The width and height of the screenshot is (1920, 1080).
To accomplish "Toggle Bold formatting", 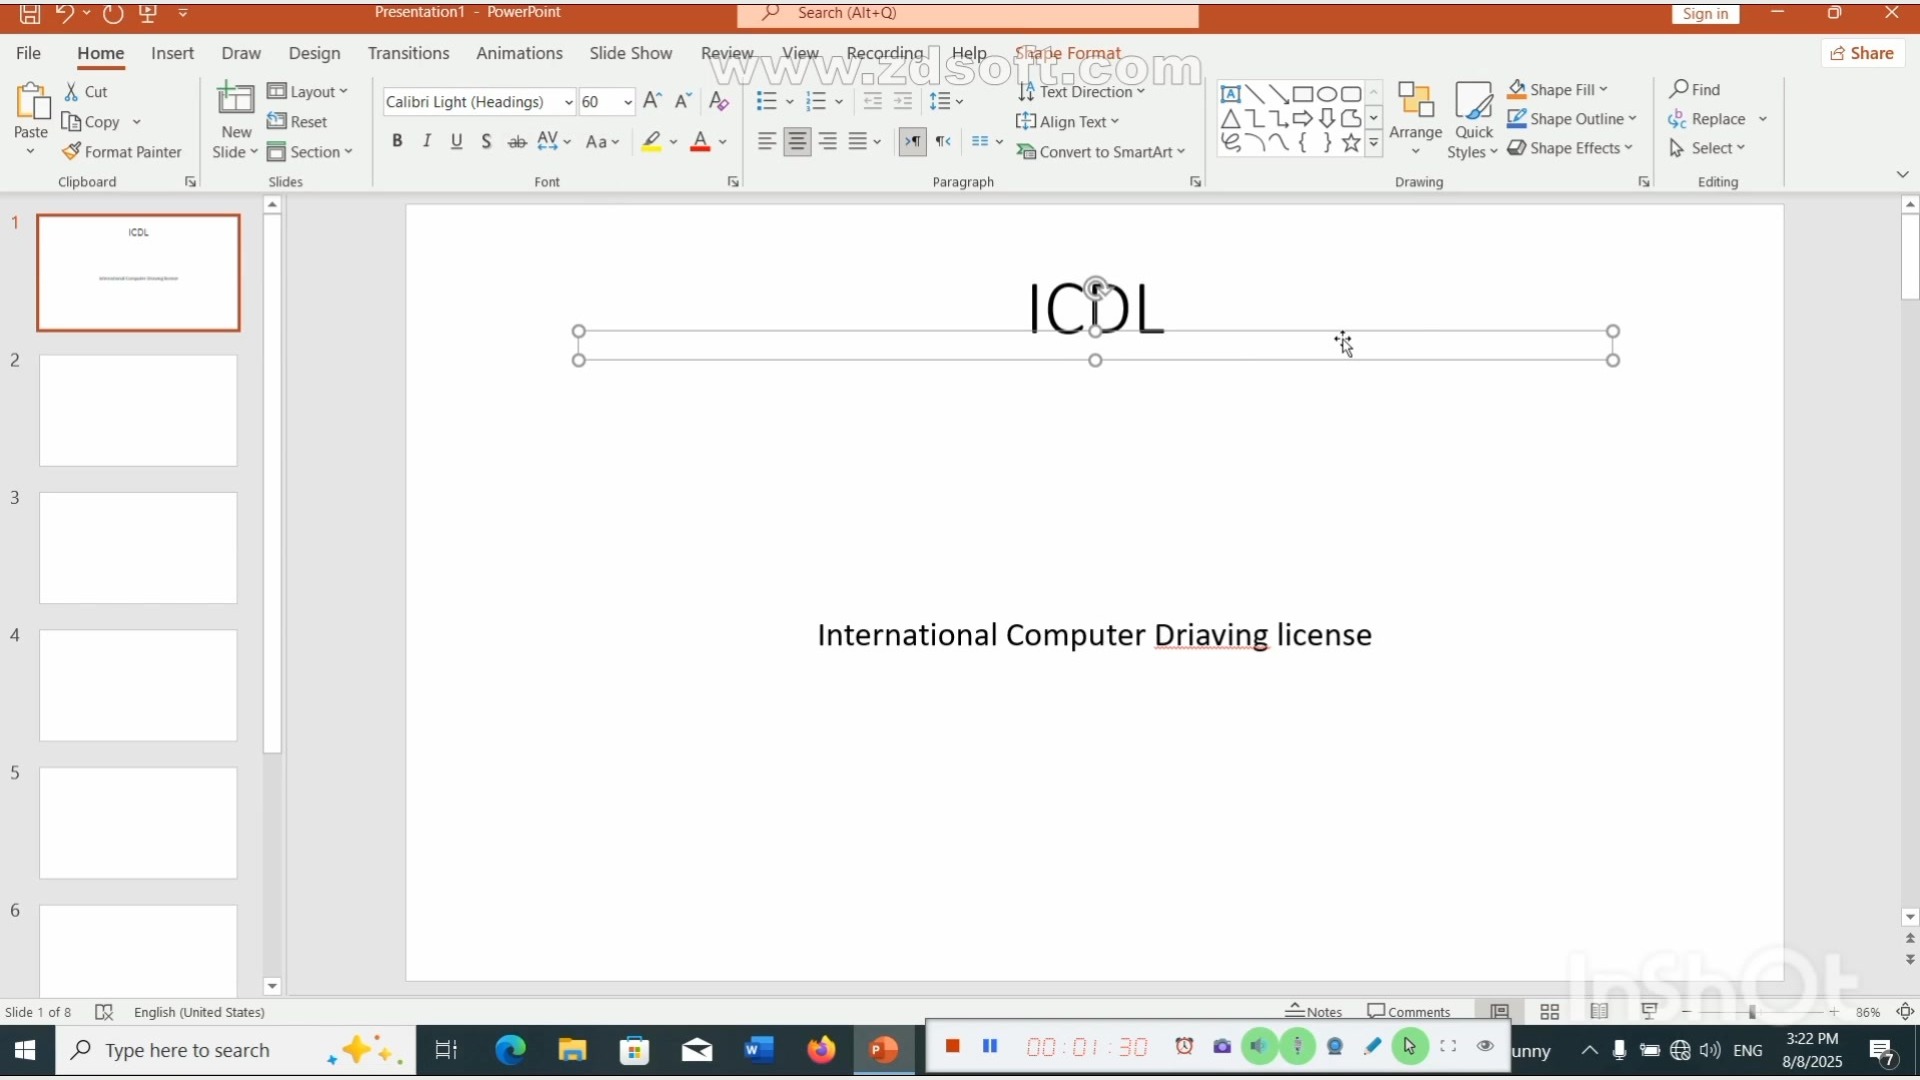I will click(x=397, y=142).
